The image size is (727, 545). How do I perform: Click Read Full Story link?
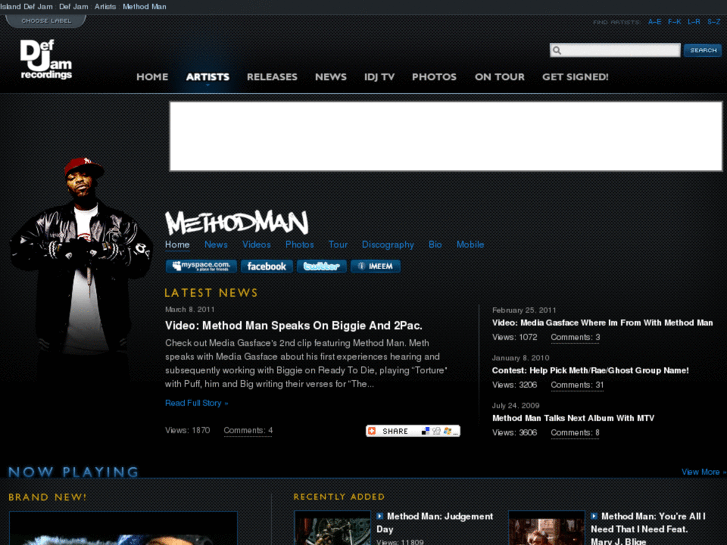pos(197,403)
